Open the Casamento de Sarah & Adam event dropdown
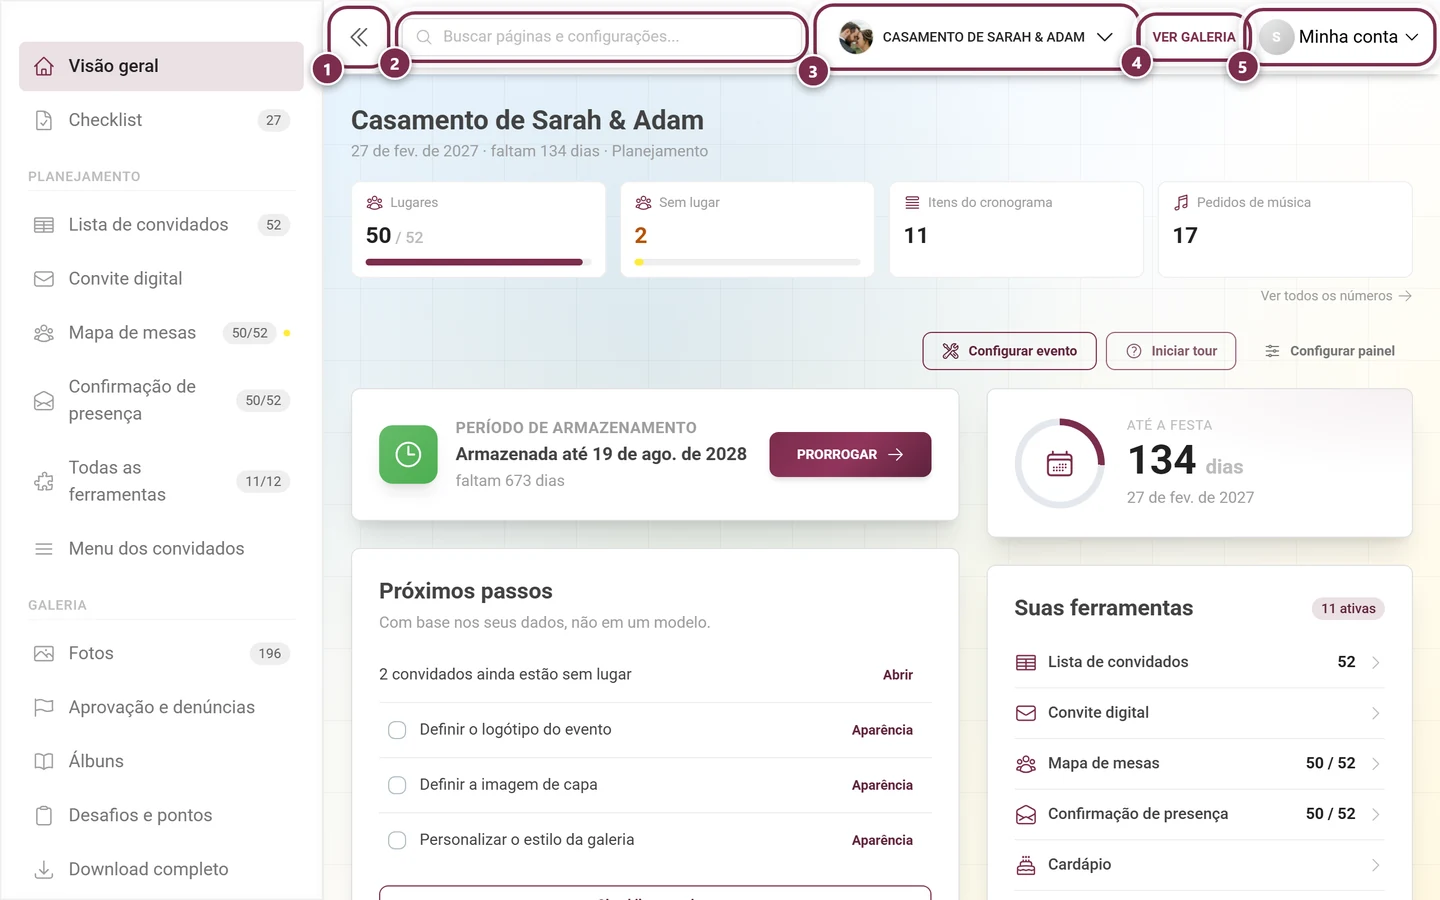This screenshot has width=1440, height=900. (x=976, y=37)
